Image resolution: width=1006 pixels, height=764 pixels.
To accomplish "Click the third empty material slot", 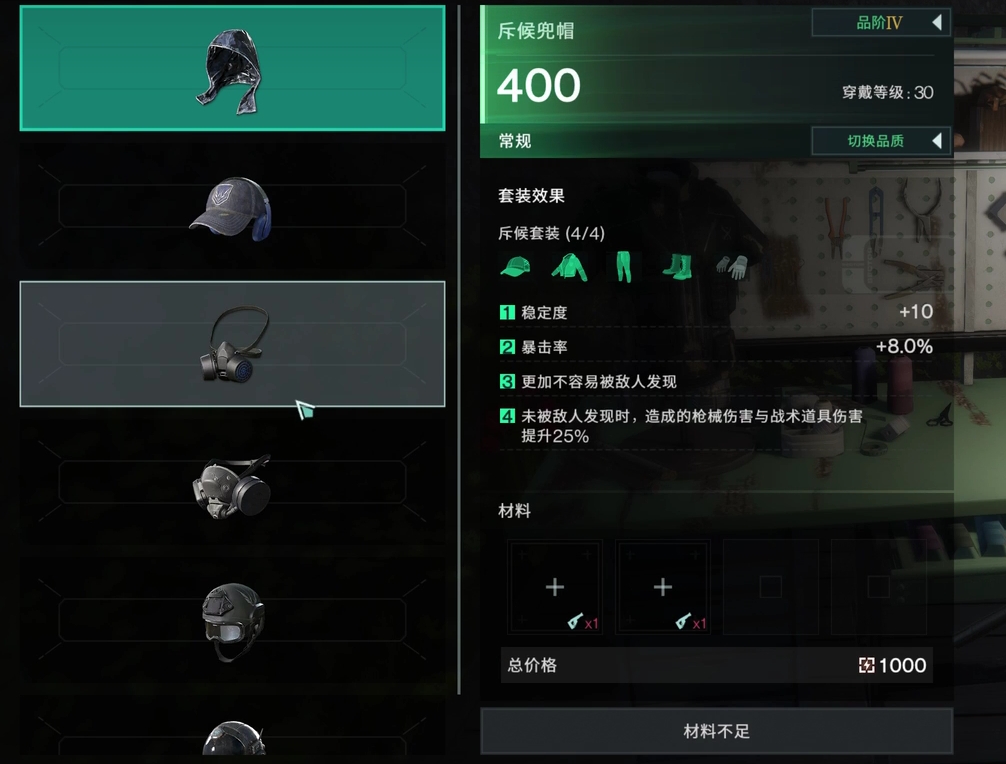I will tap(771, 587).
